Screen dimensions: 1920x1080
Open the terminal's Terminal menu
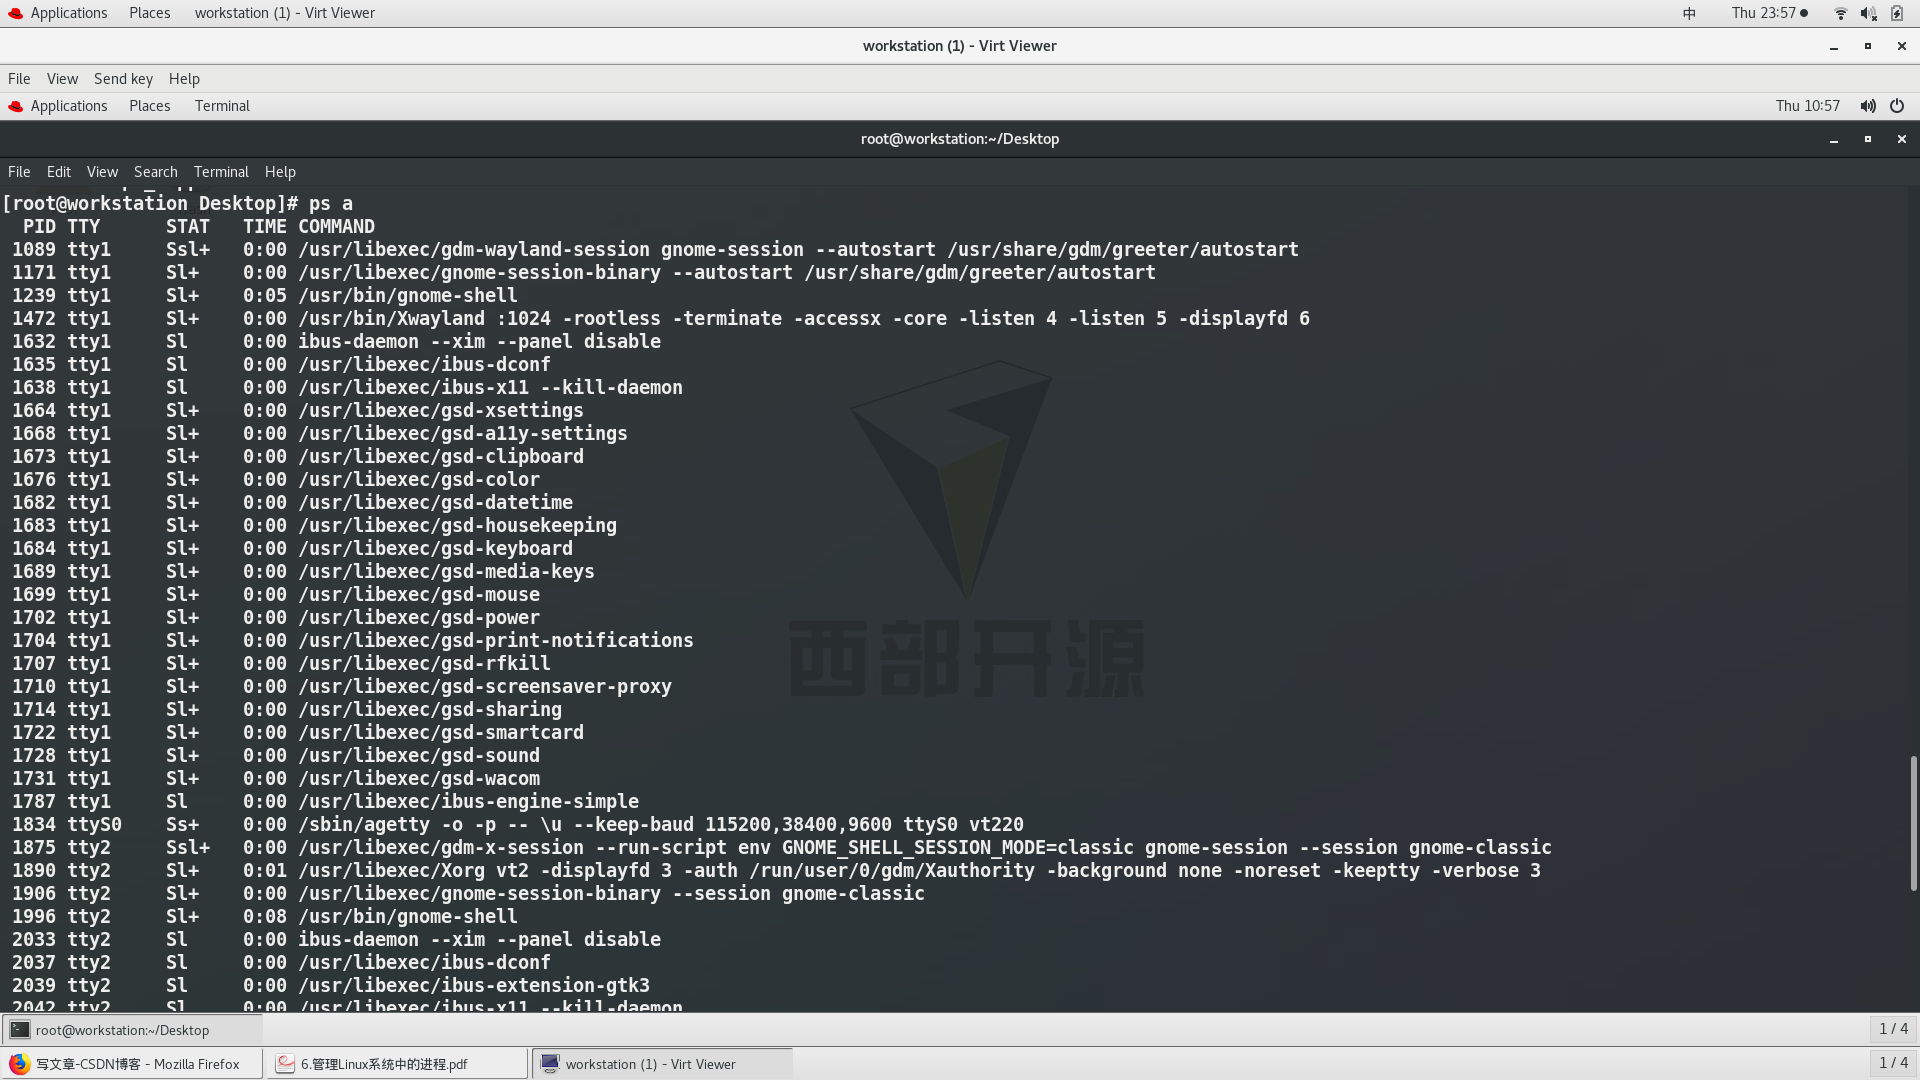tap(221, 172)
